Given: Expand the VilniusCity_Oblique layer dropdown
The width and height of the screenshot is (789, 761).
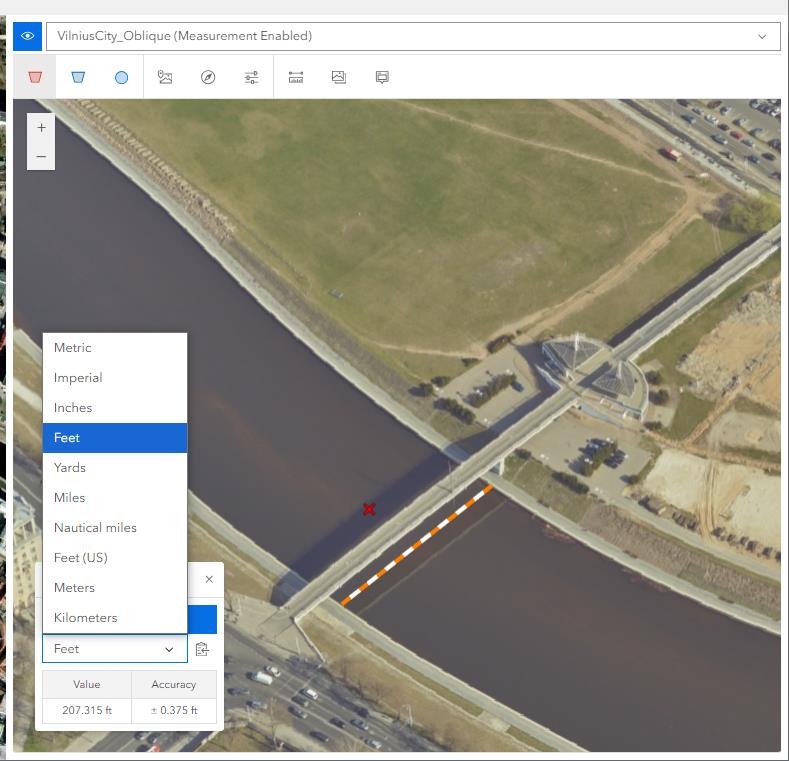Looking at the screenshot, I should [762, 36].
